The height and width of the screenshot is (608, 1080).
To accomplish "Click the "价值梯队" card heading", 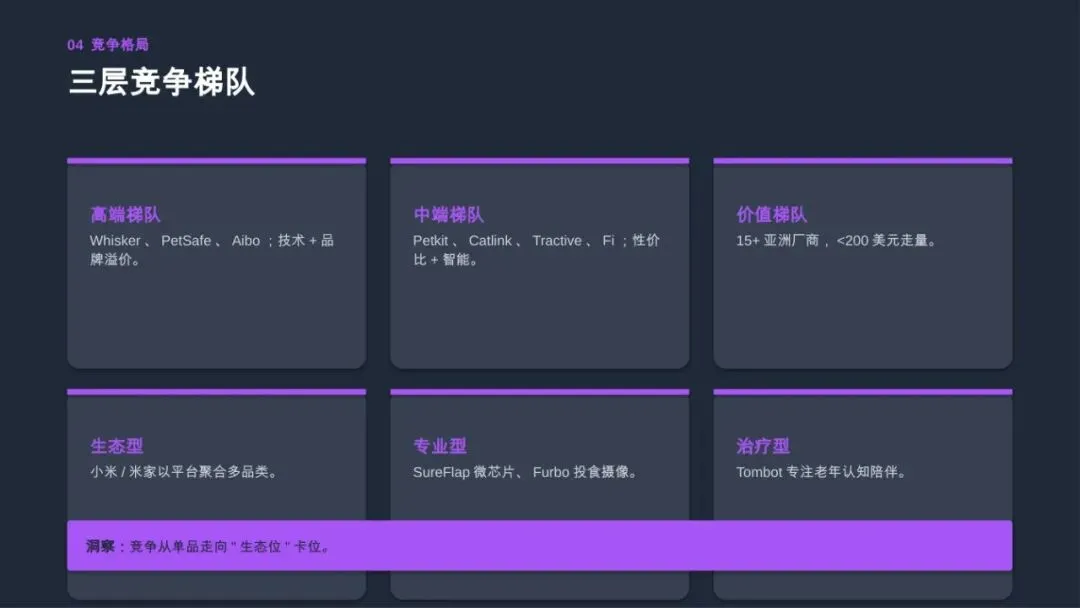I will click(771, 215).
